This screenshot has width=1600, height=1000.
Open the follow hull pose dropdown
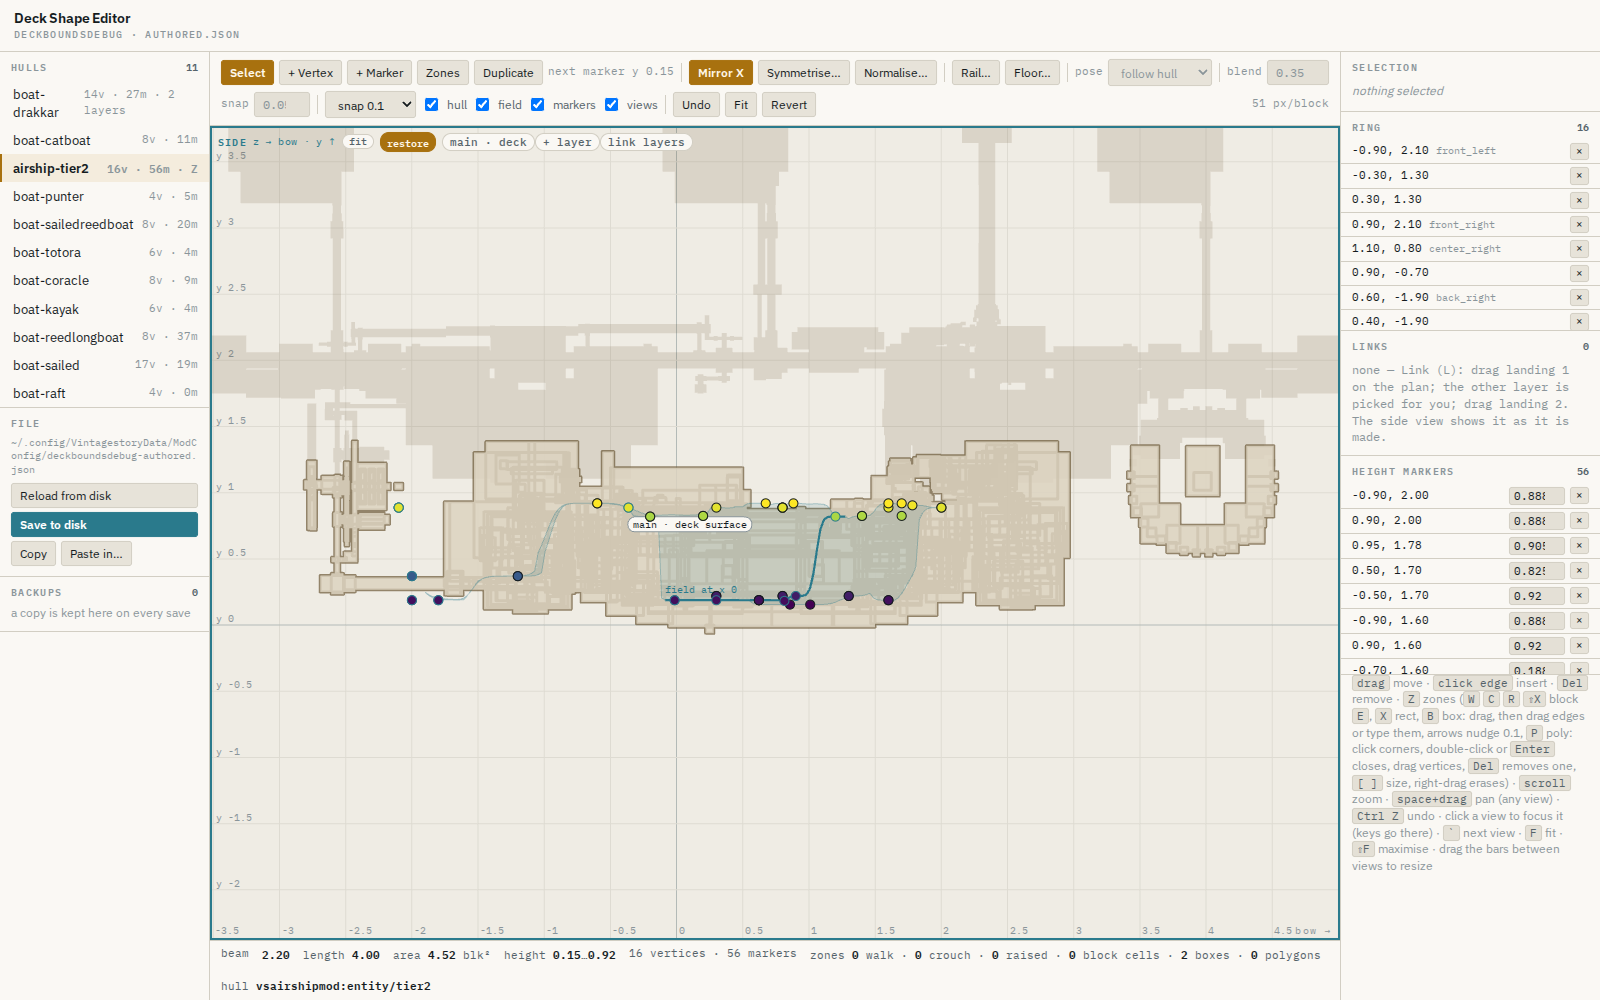coord(1159,73)
